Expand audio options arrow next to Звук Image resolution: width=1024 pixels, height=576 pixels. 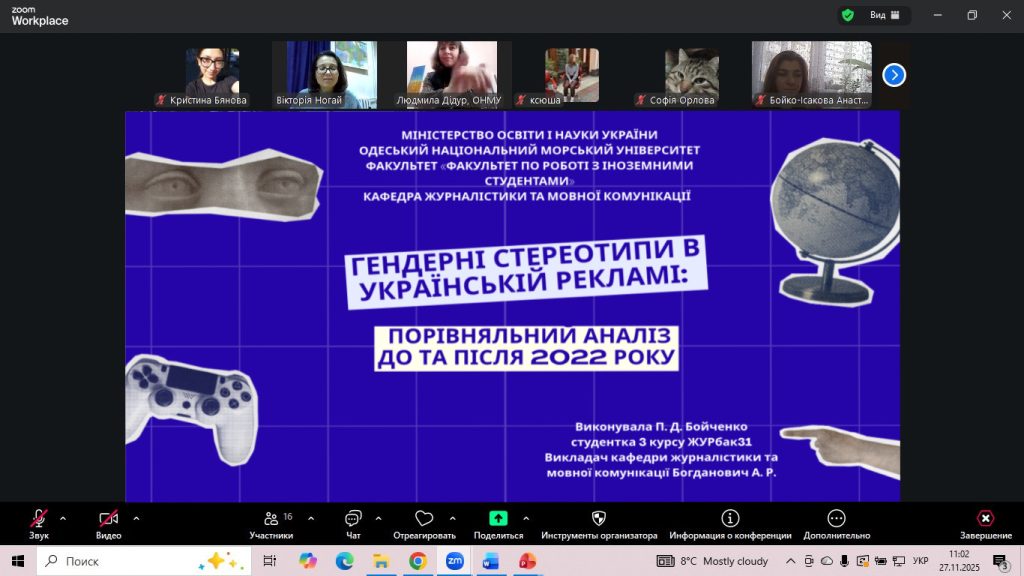click(63, 518)
